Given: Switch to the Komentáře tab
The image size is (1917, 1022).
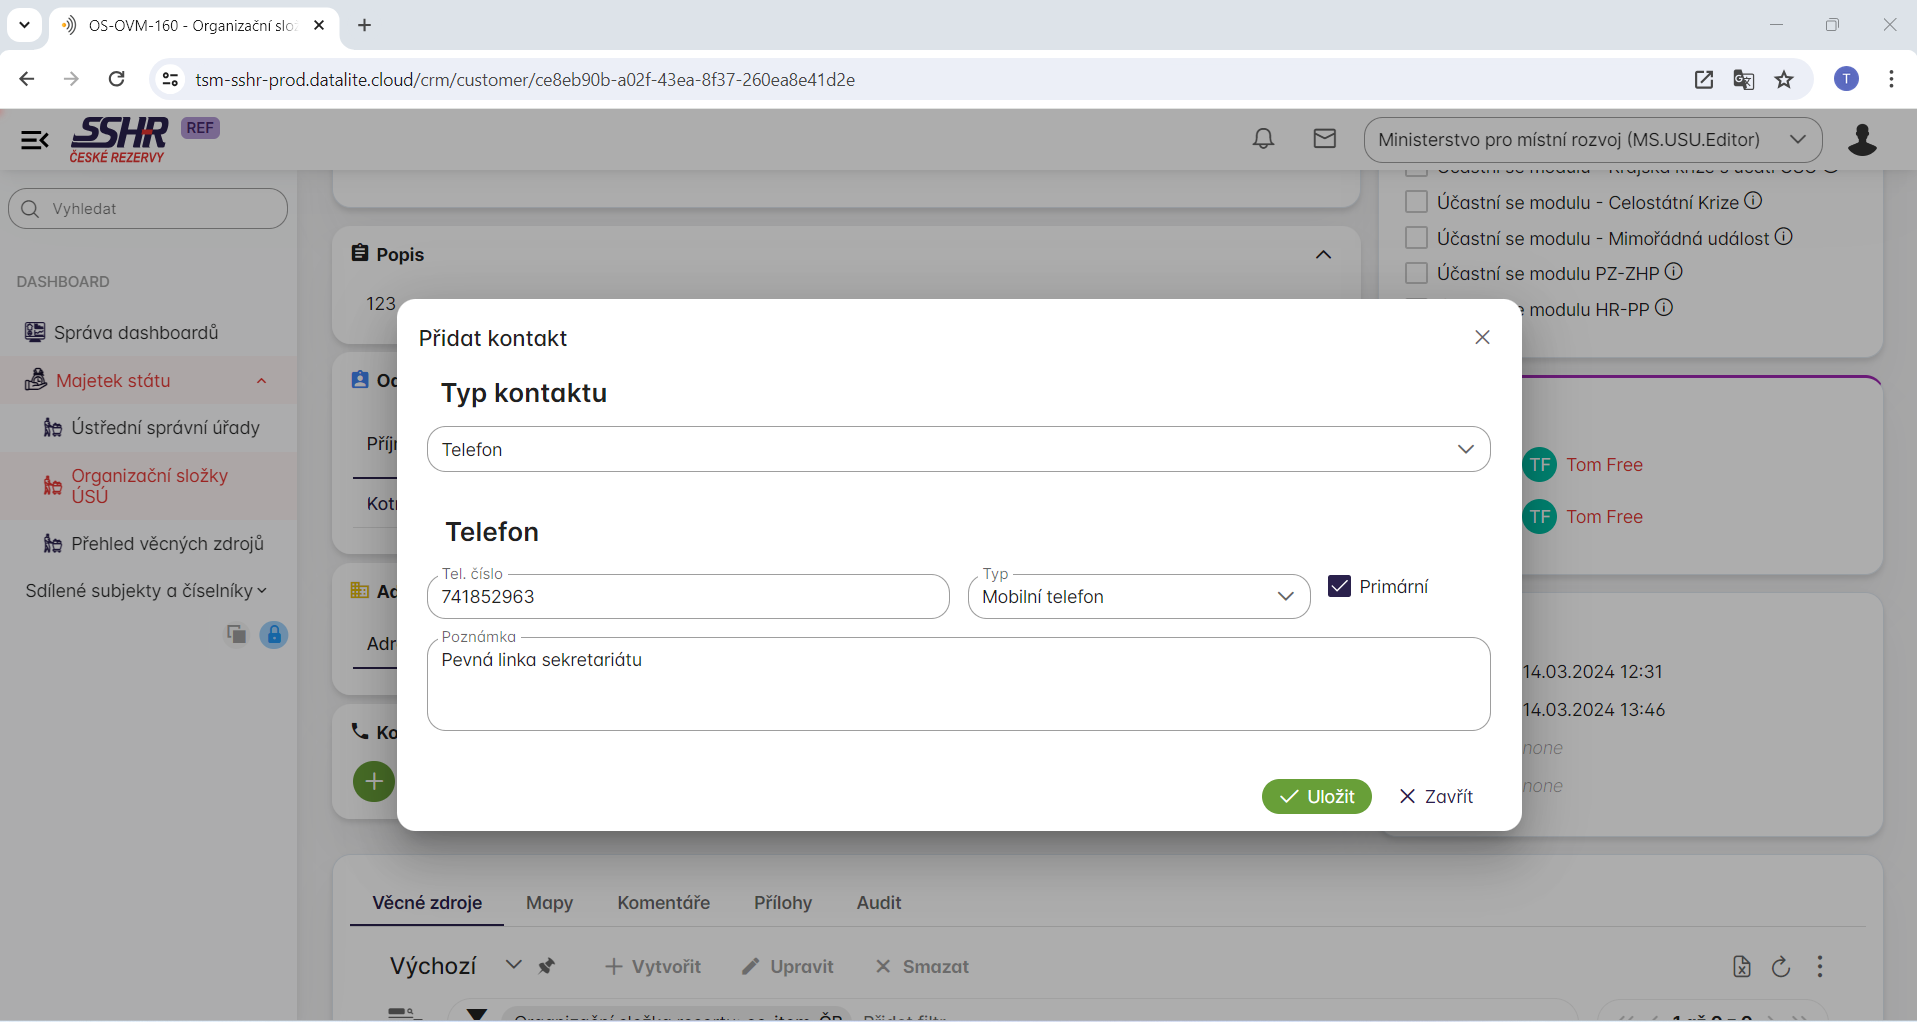Looking at the screenshot, I should pyautogui.click(x=663, y=903).
